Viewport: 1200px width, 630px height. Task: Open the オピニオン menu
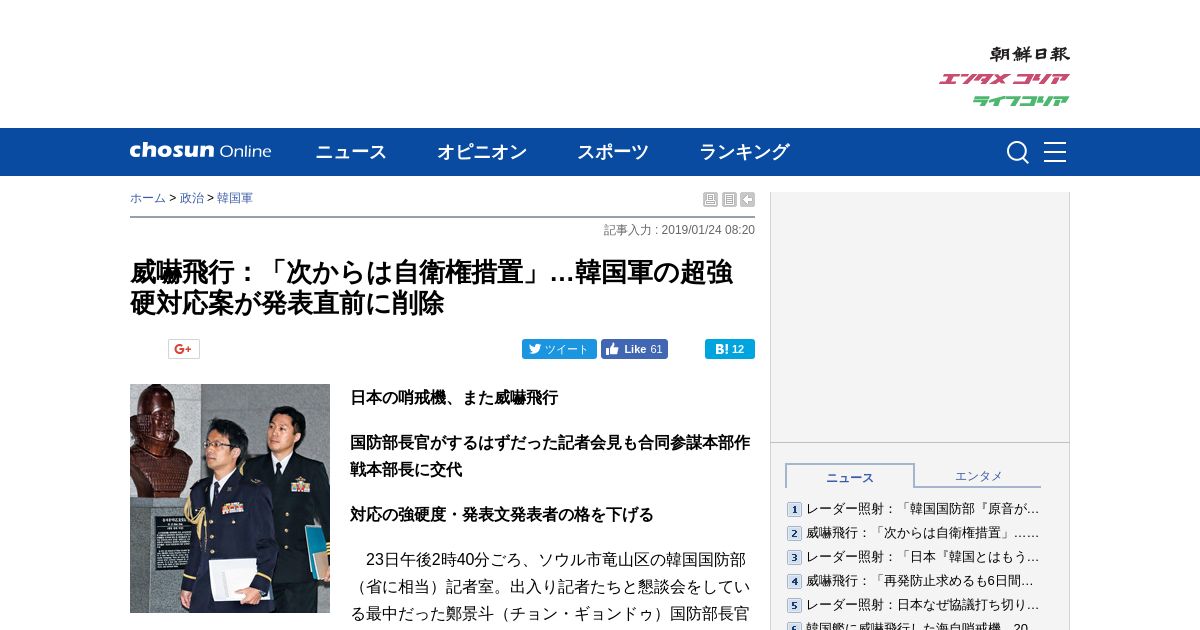482,152
